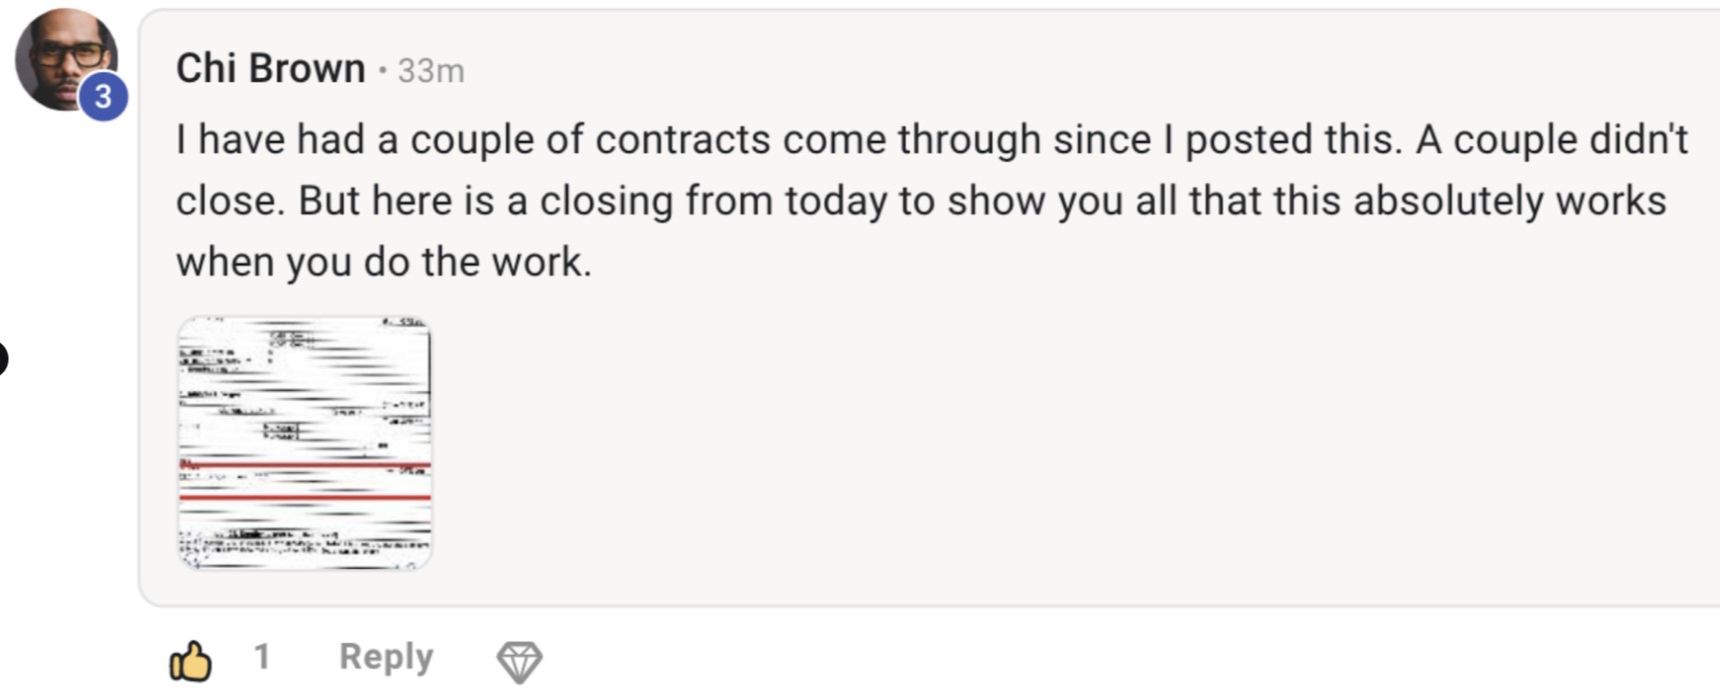
Task: Open the Chi Brown name link
Action: [x=270, y=69]
